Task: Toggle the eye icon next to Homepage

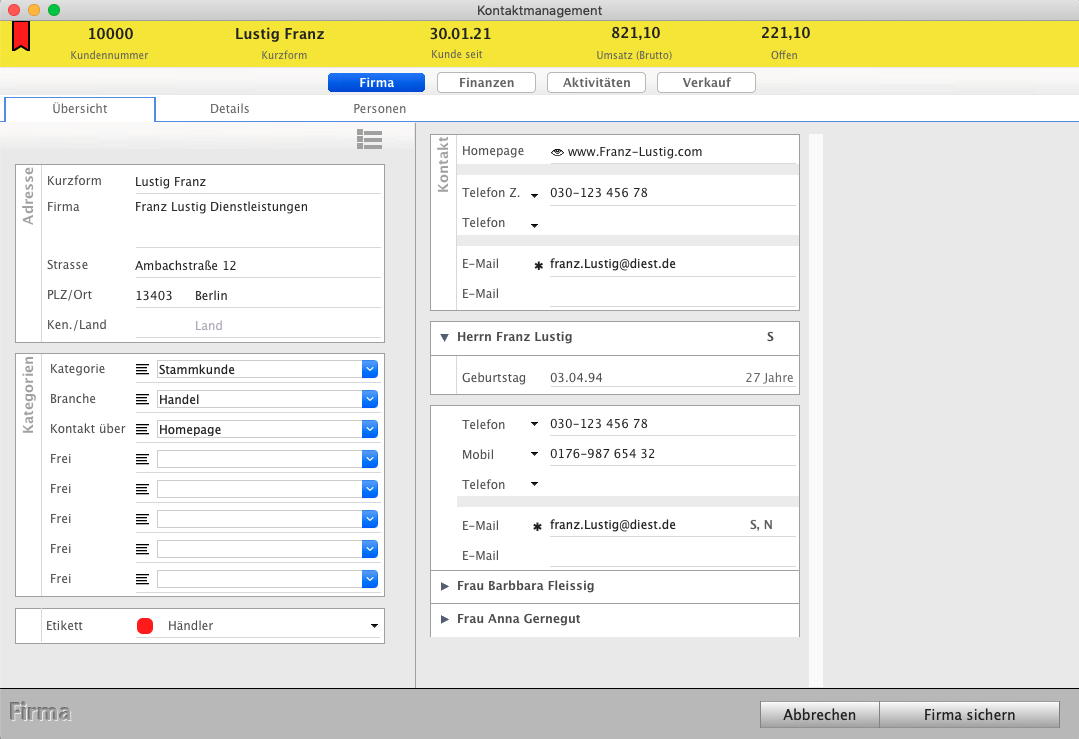Action: 557,153
